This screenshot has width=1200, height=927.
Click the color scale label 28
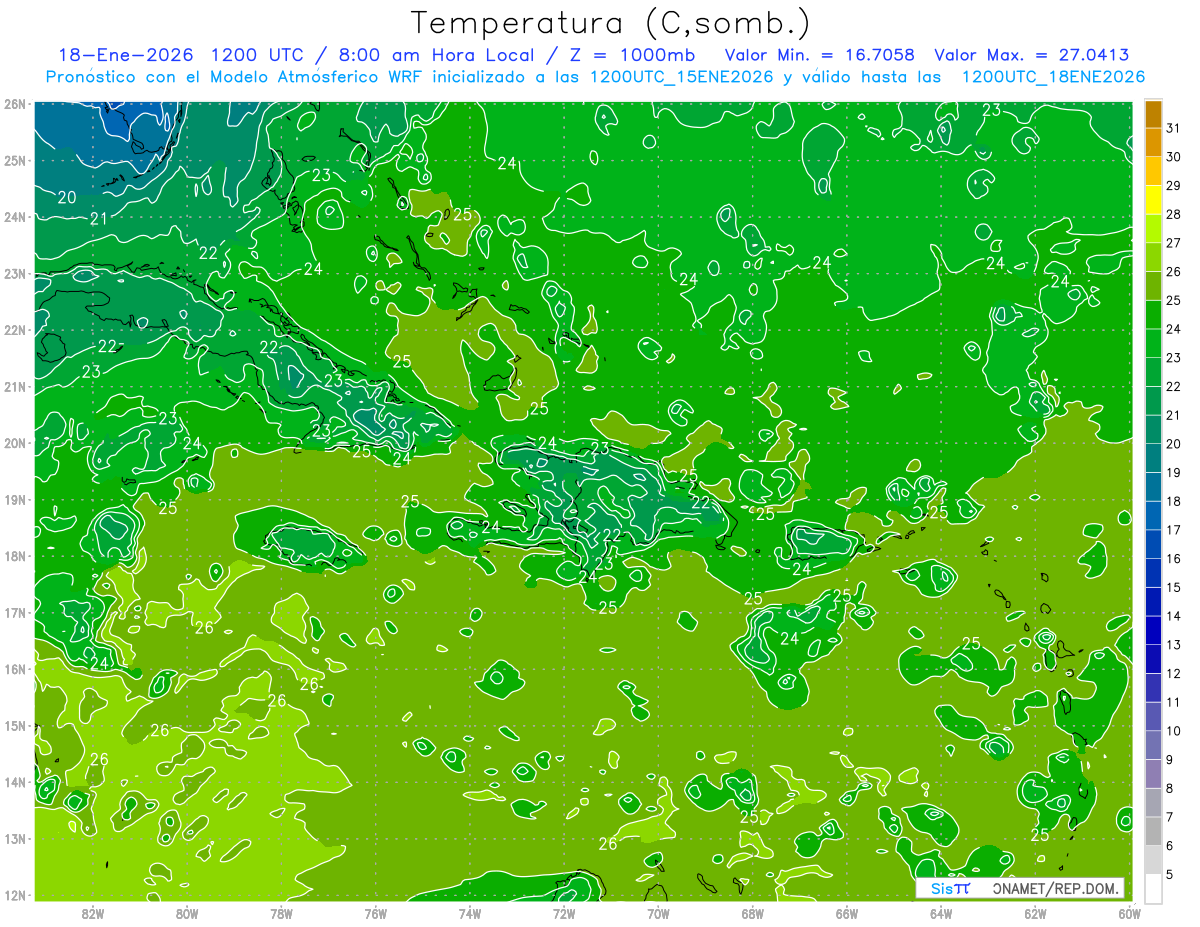point(1174,215)
